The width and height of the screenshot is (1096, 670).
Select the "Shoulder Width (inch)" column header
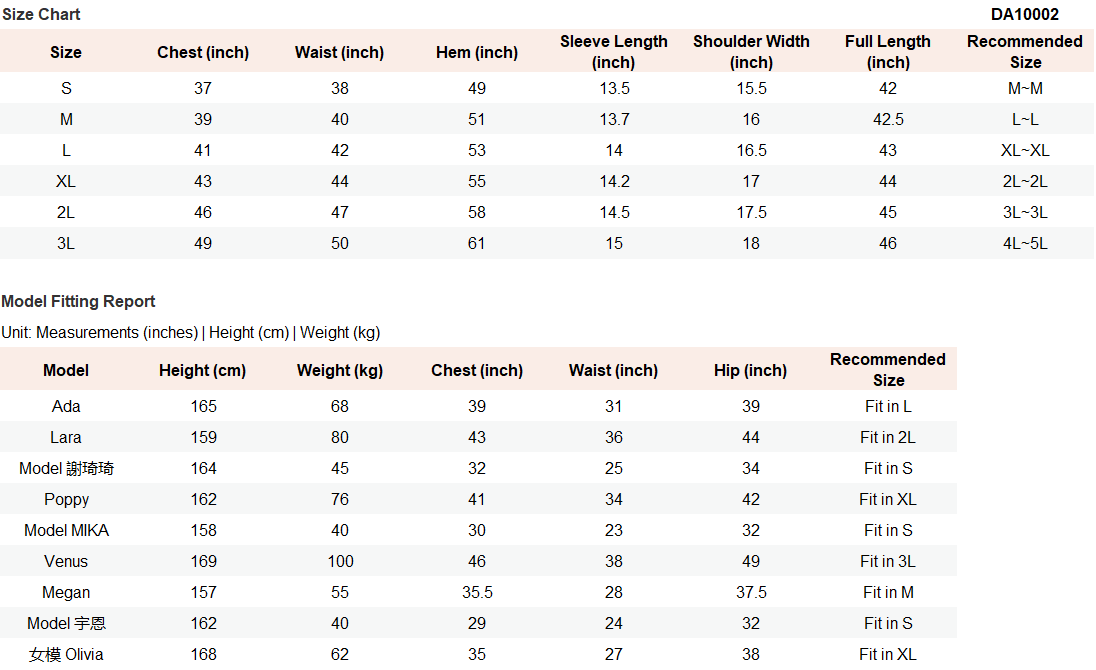tap(751, 52)
